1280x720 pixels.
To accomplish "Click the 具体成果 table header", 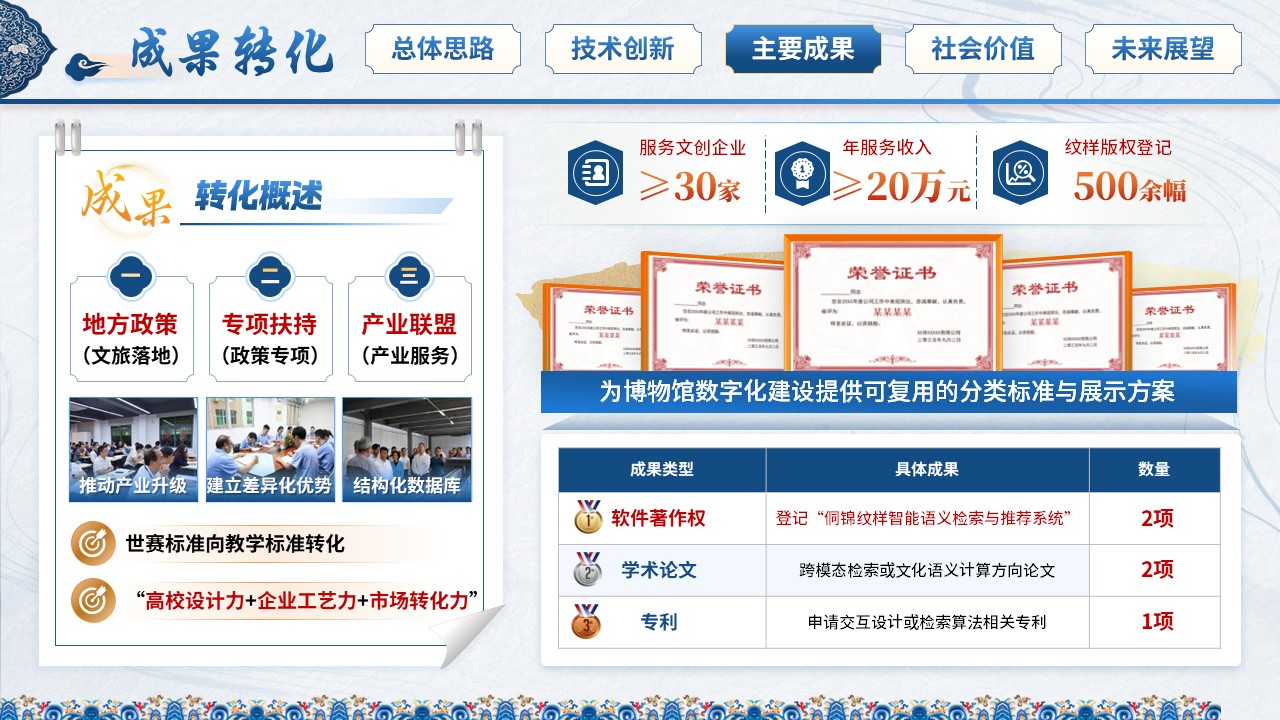I will (927, 470).
